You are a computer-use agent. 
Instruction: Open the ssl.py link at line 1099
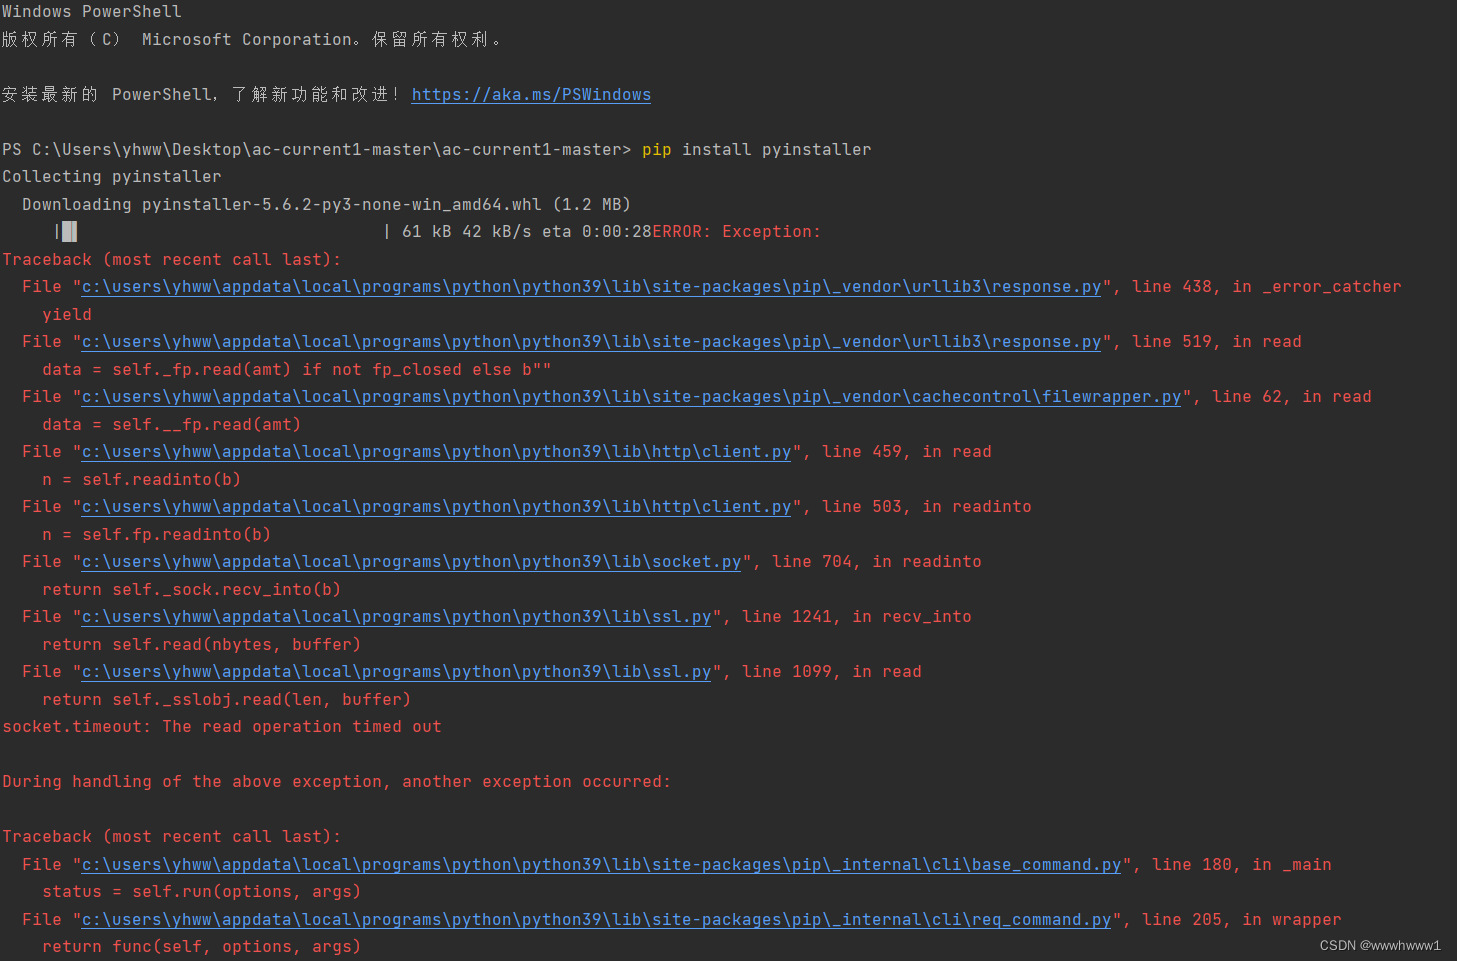coord(395,671)
